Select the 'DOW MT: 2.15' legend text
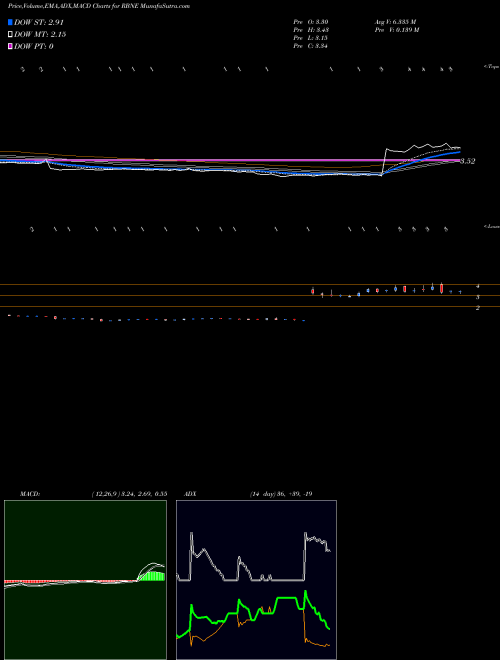Screen dimensions: 500x660 (40, 35)
